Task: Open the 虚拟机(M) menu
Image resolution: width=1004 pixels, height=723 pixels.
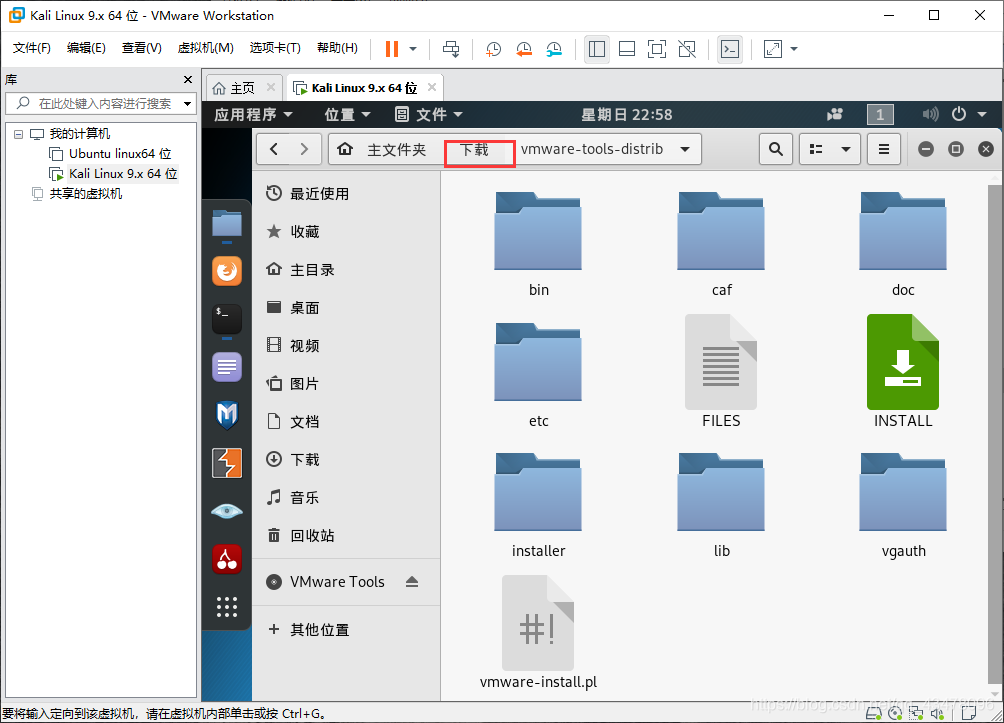Action: click(x=205, y=48)
